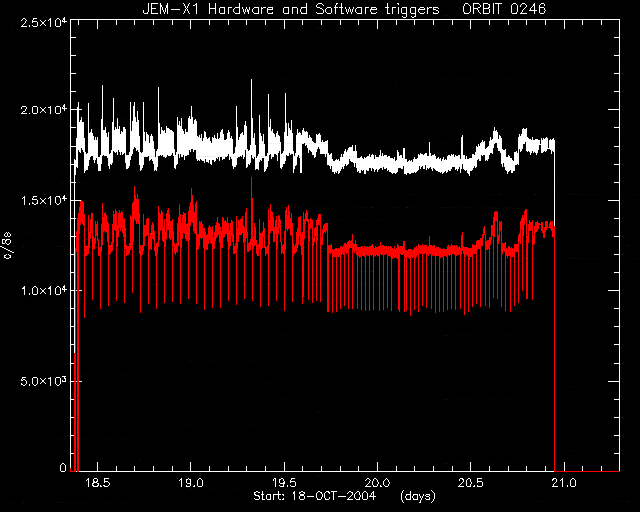This screenshot has width=640, height=512.
Task: Select the 5.0×10³ y-axis tick label
Action: [44, 381]
